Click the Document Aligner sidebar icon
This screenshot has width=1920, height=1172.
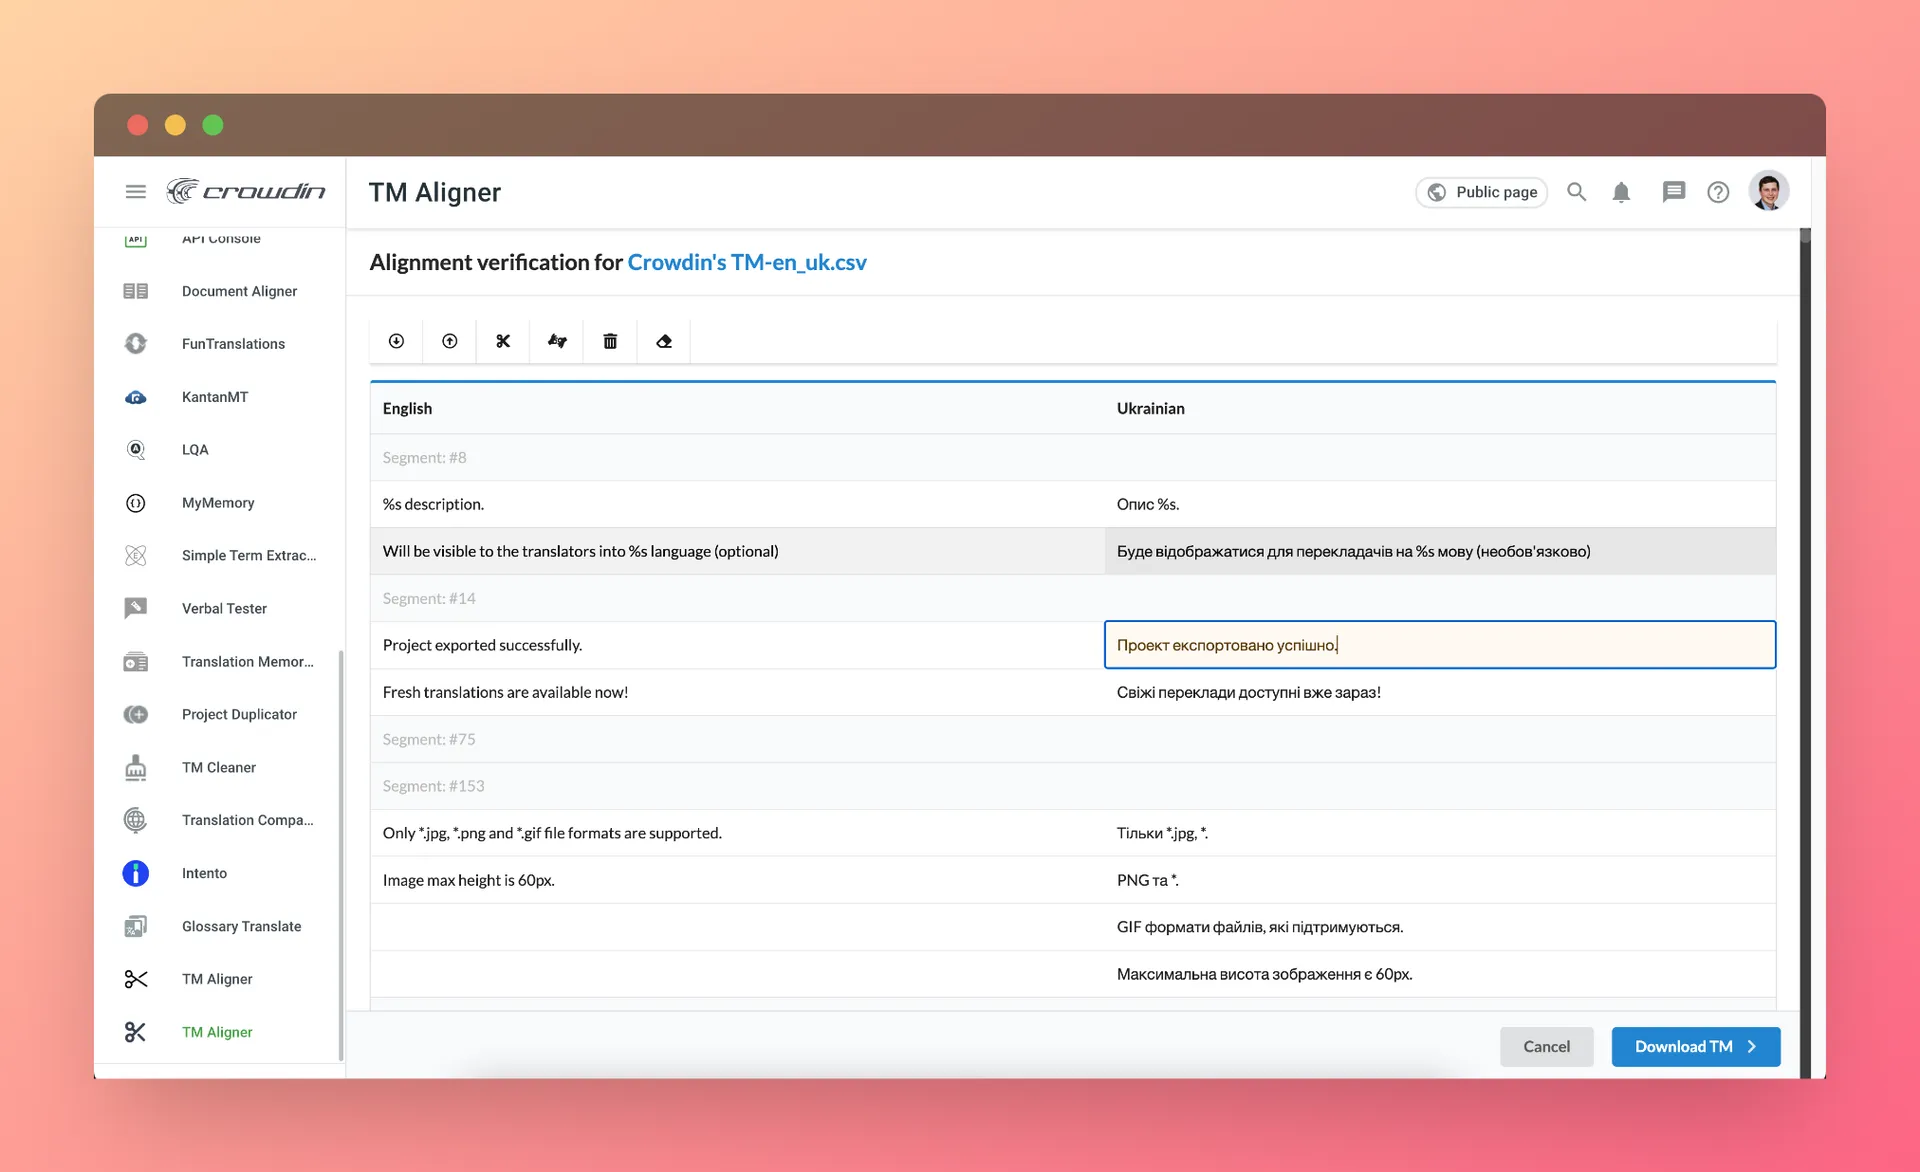click(136, 291)
